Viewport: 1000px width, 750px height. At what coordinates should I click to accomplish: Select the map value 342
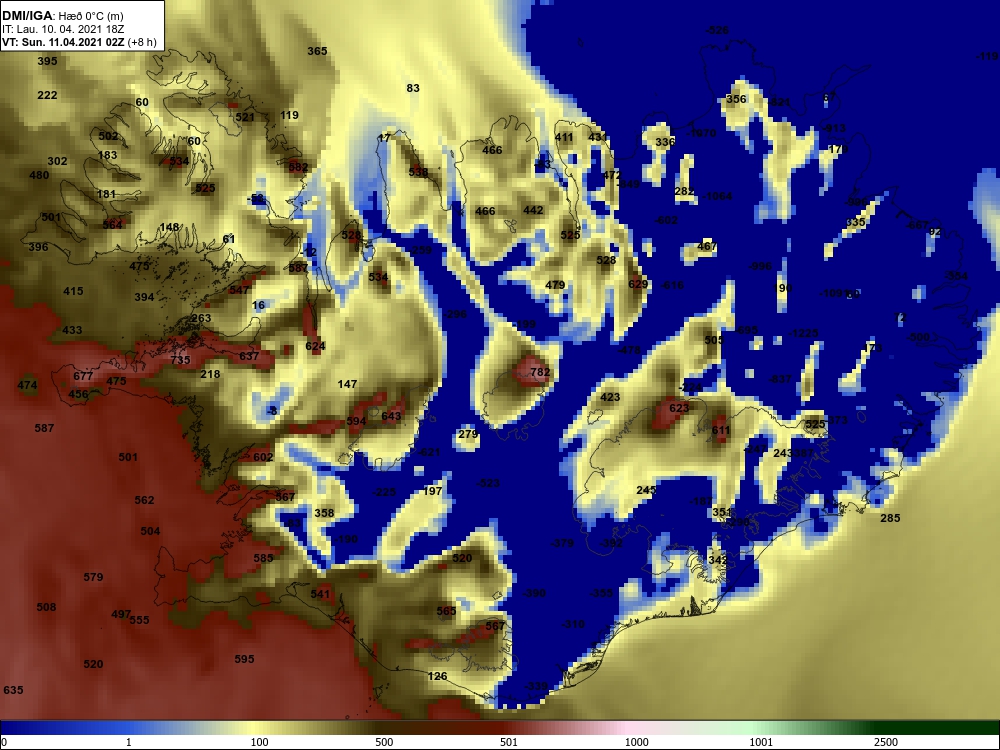tap(717, 560)
